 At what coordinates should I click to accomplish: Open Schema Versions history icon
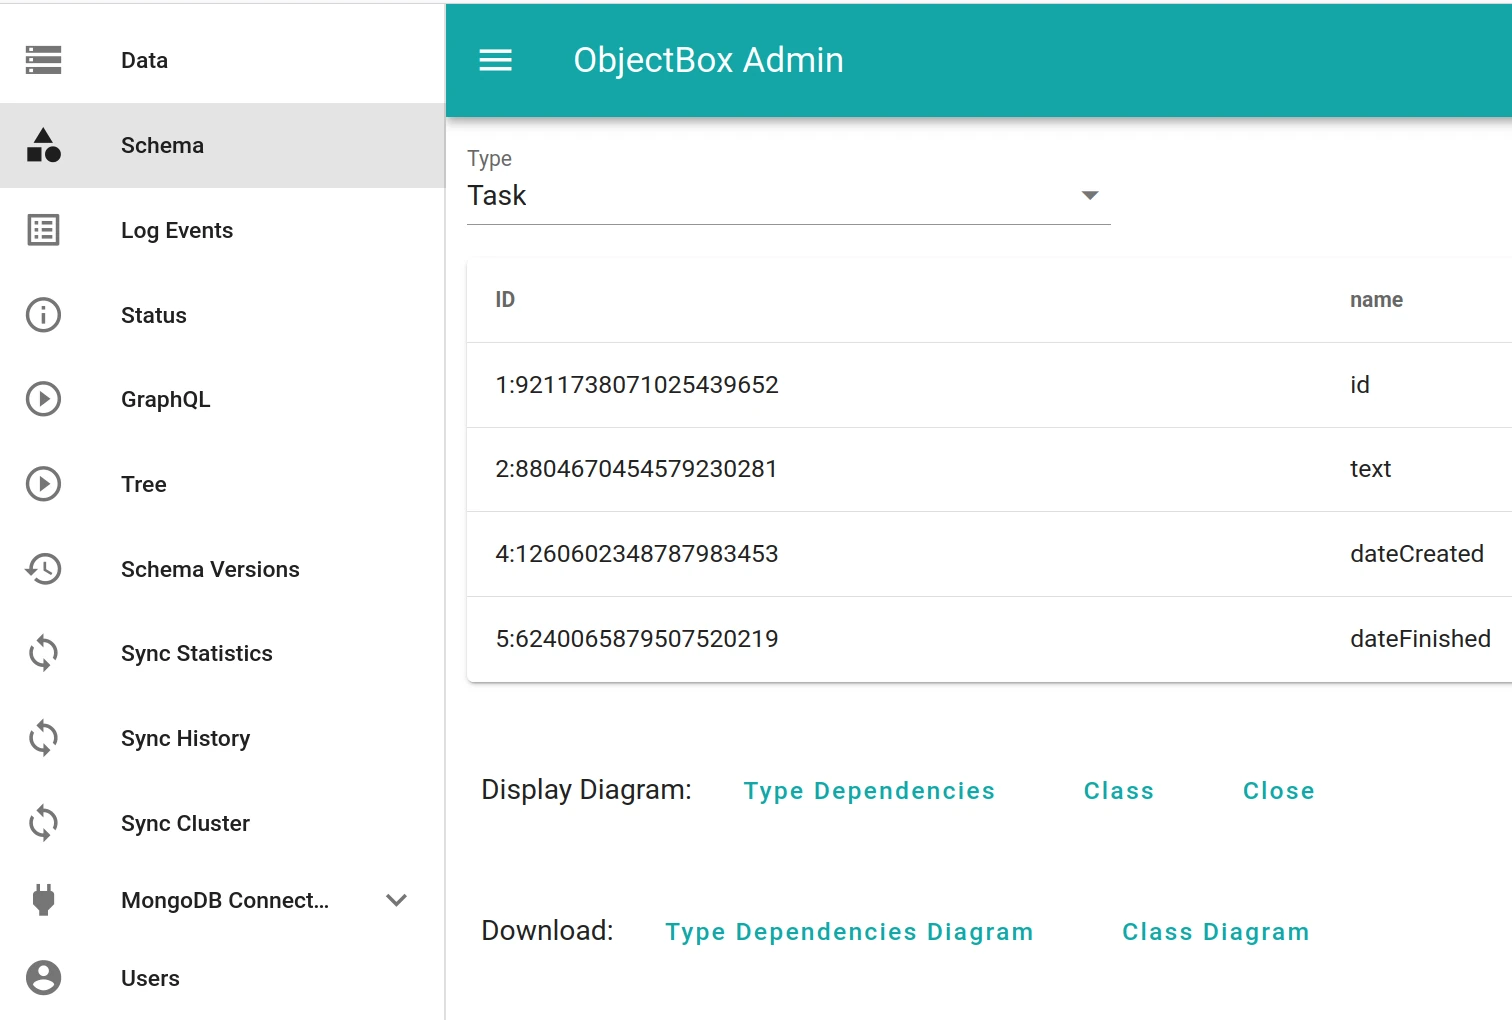pos(42,569)
